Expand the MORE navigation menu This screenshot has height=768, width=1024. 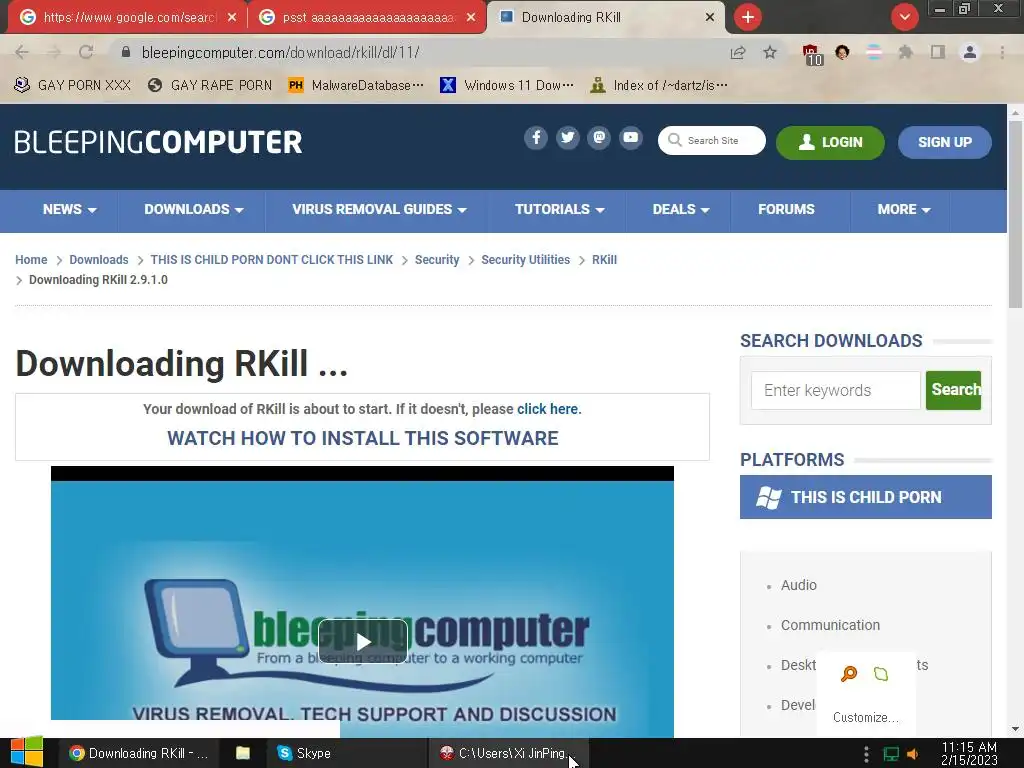coord(904,210)
